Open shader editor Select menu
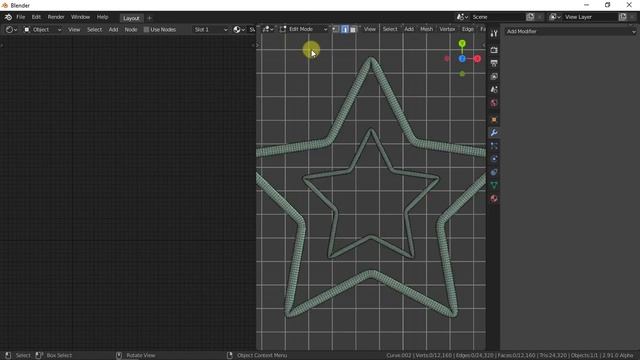Viewport: 640px width, 360px height. 95,30
